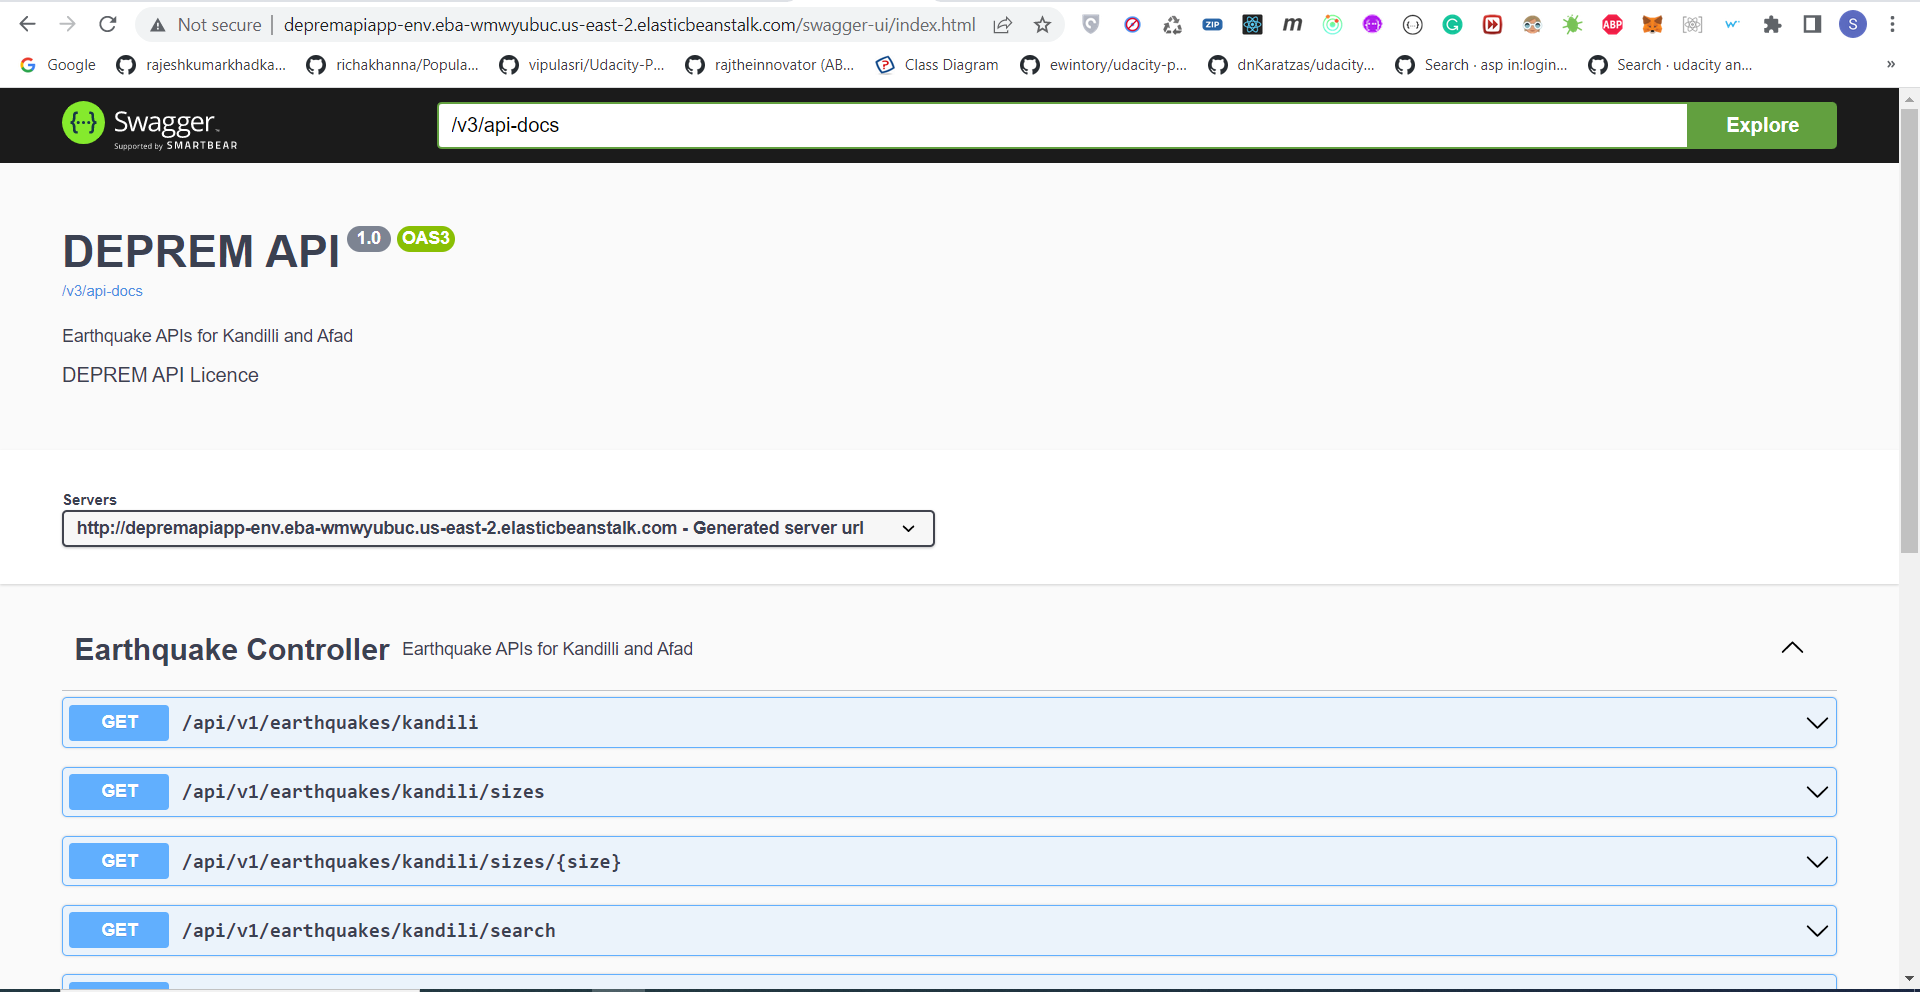This screenshot has width=1920, height=992.
Task: Open the italic 'm' extension icon
Action: tap(1292, 24)
